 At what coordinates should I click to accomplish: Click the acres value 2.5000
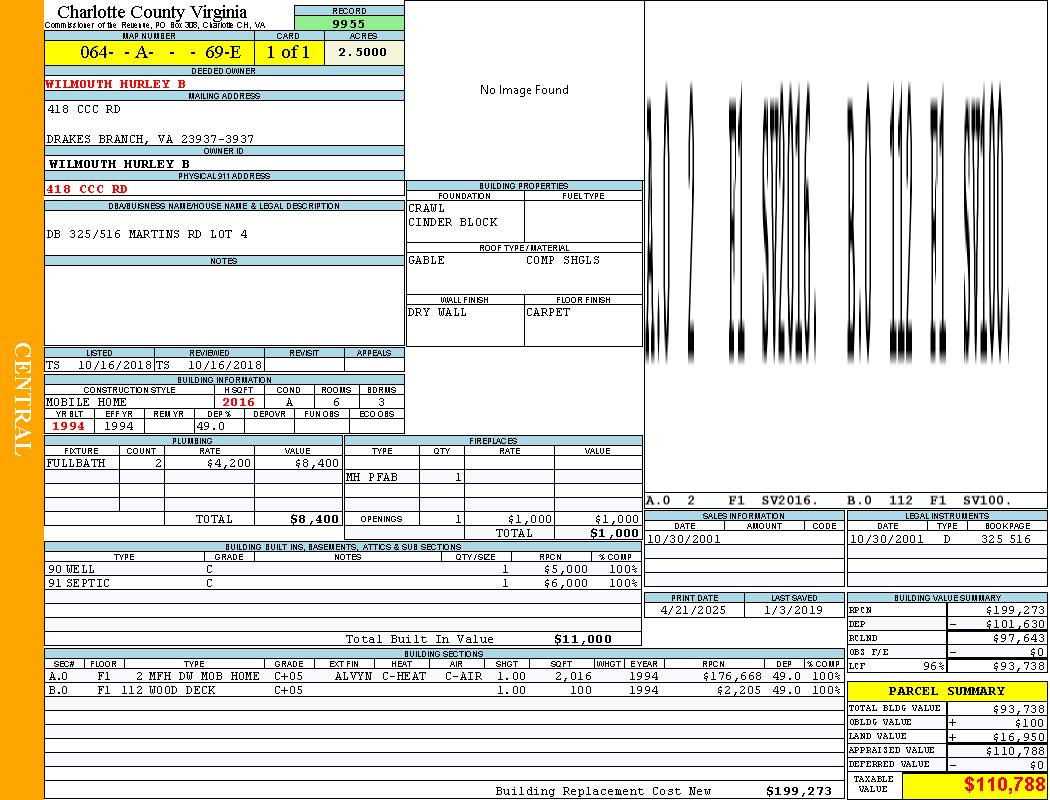pyautogui.click(x=363, y=52)
